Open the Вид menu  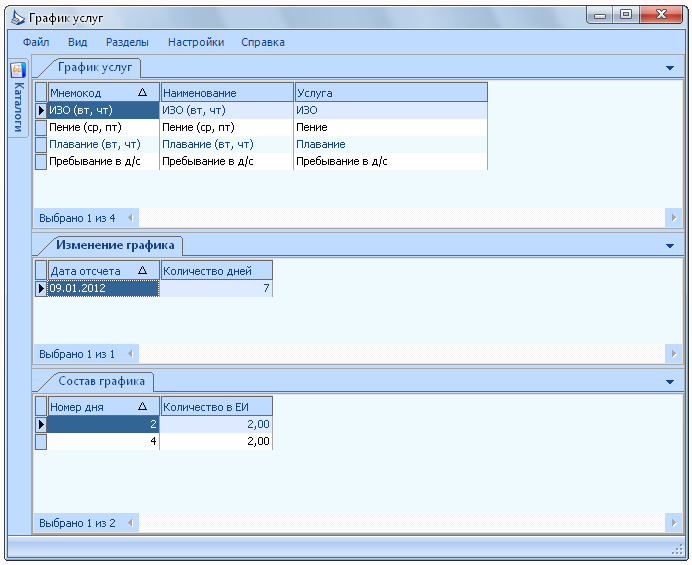pyautogui.click(x=78, y=42)
